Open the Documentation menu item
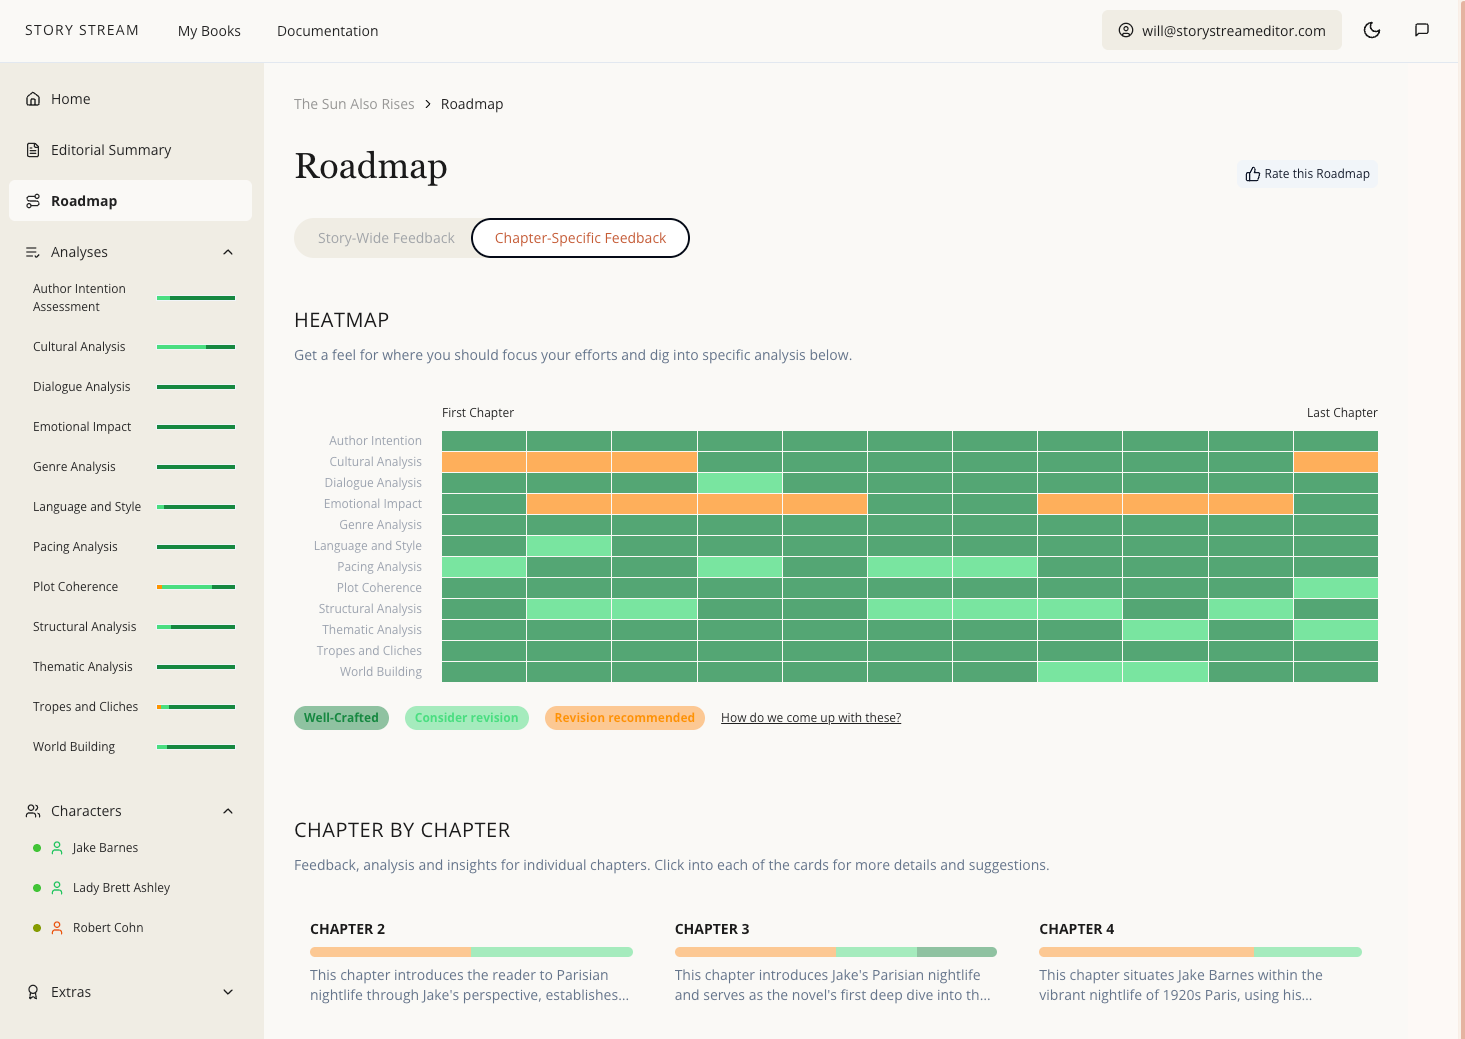This screenshot has height=1039, width=1465. 327,31
